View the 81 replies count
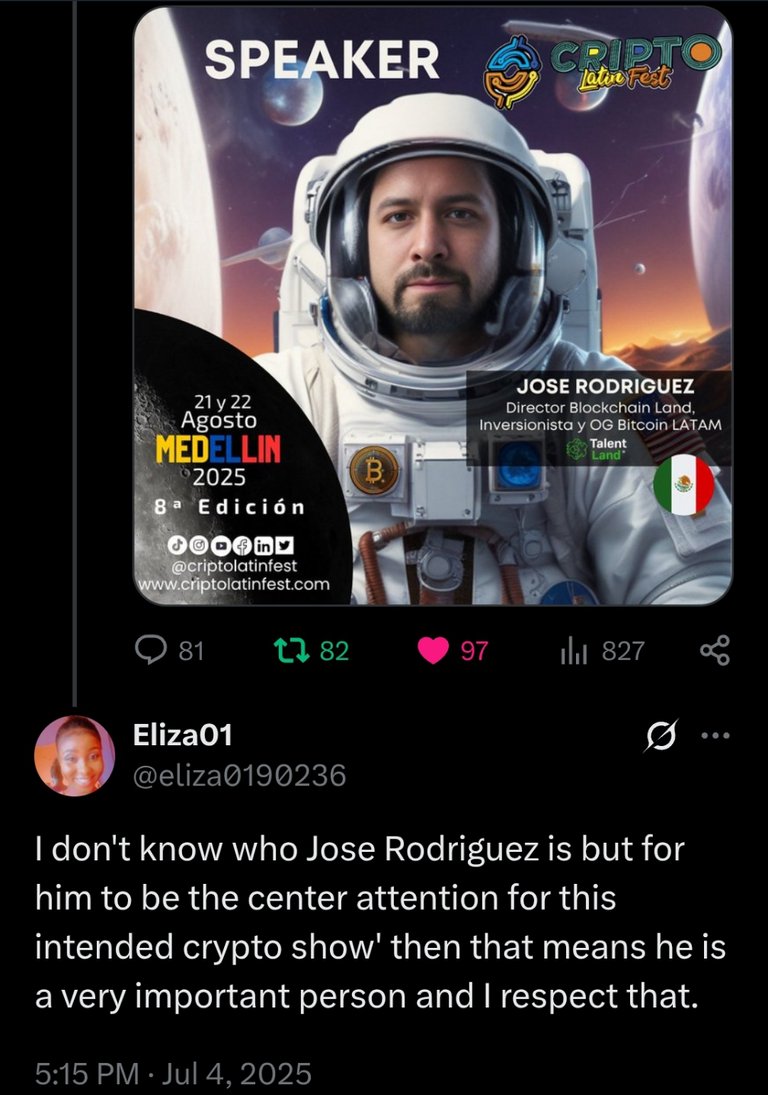768x1095 pixels. point(191,651)
